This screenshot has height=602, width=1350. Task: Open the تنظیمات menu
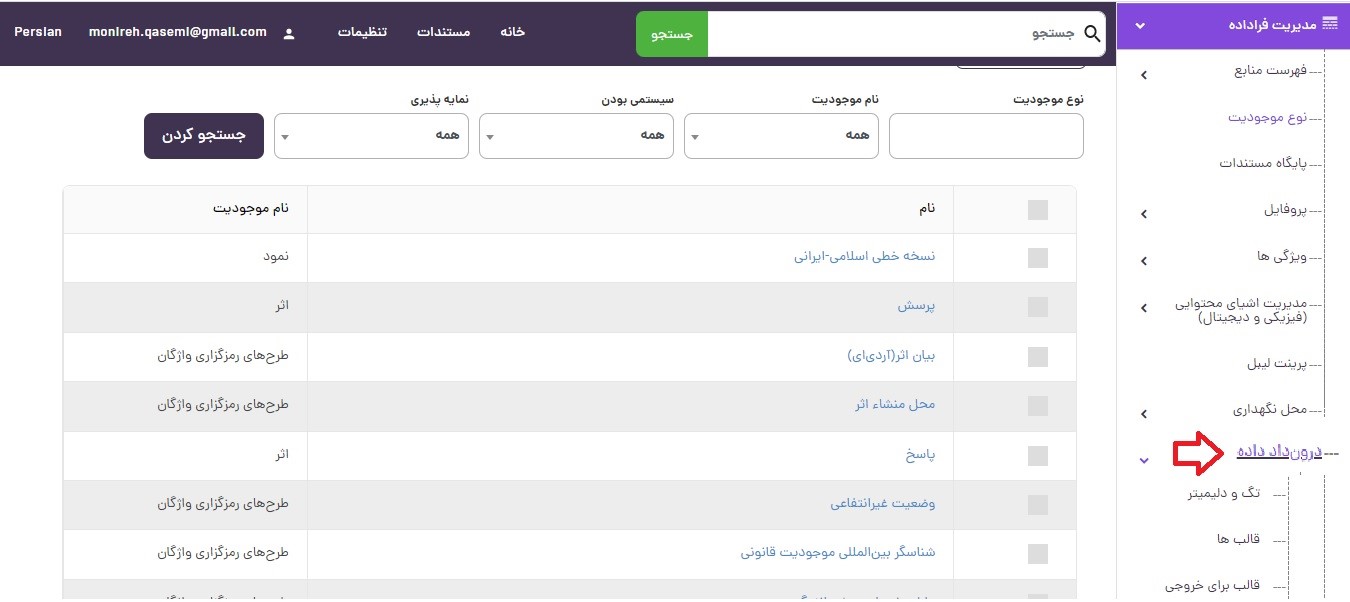362,32
